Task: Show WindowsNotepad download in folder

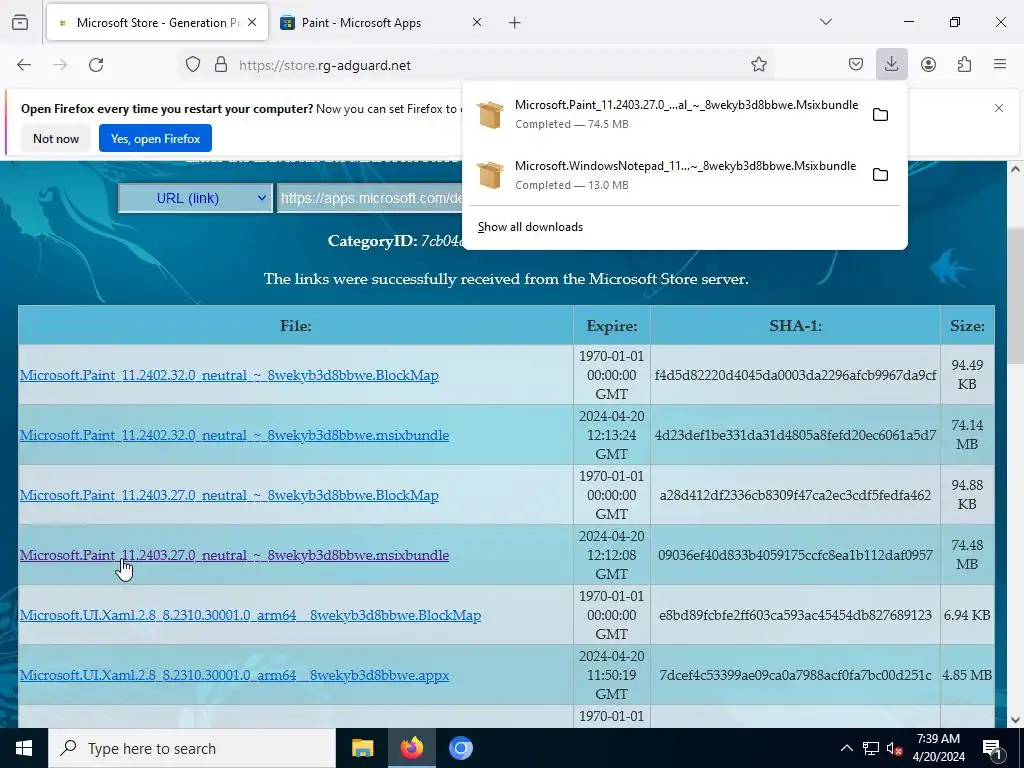Action: pyautogui.click(x=880, y=175)
